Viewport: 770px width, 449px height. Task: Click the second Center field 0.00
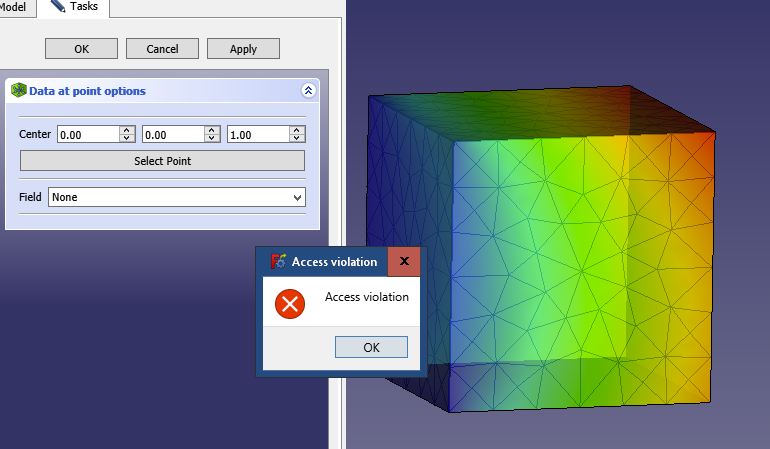pos(173,135)
